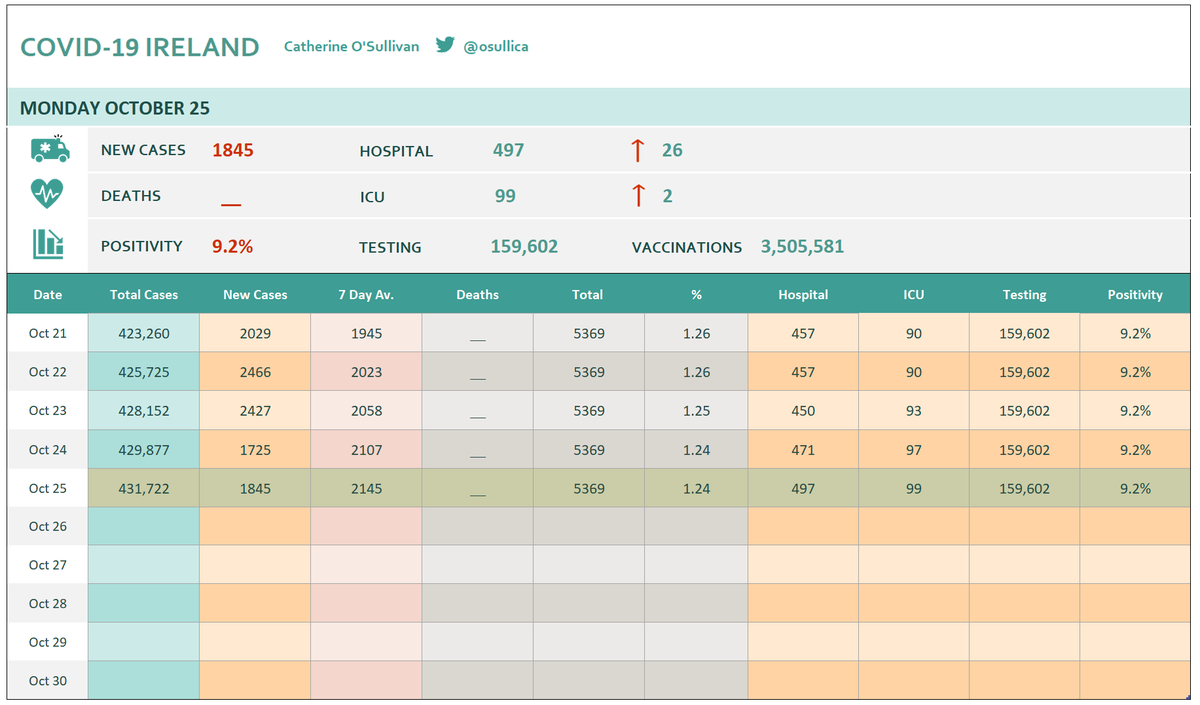The width and height of the screenshot is (1200, 705).
Task: Select the Total Cases column header
Action: coord(144,295)
